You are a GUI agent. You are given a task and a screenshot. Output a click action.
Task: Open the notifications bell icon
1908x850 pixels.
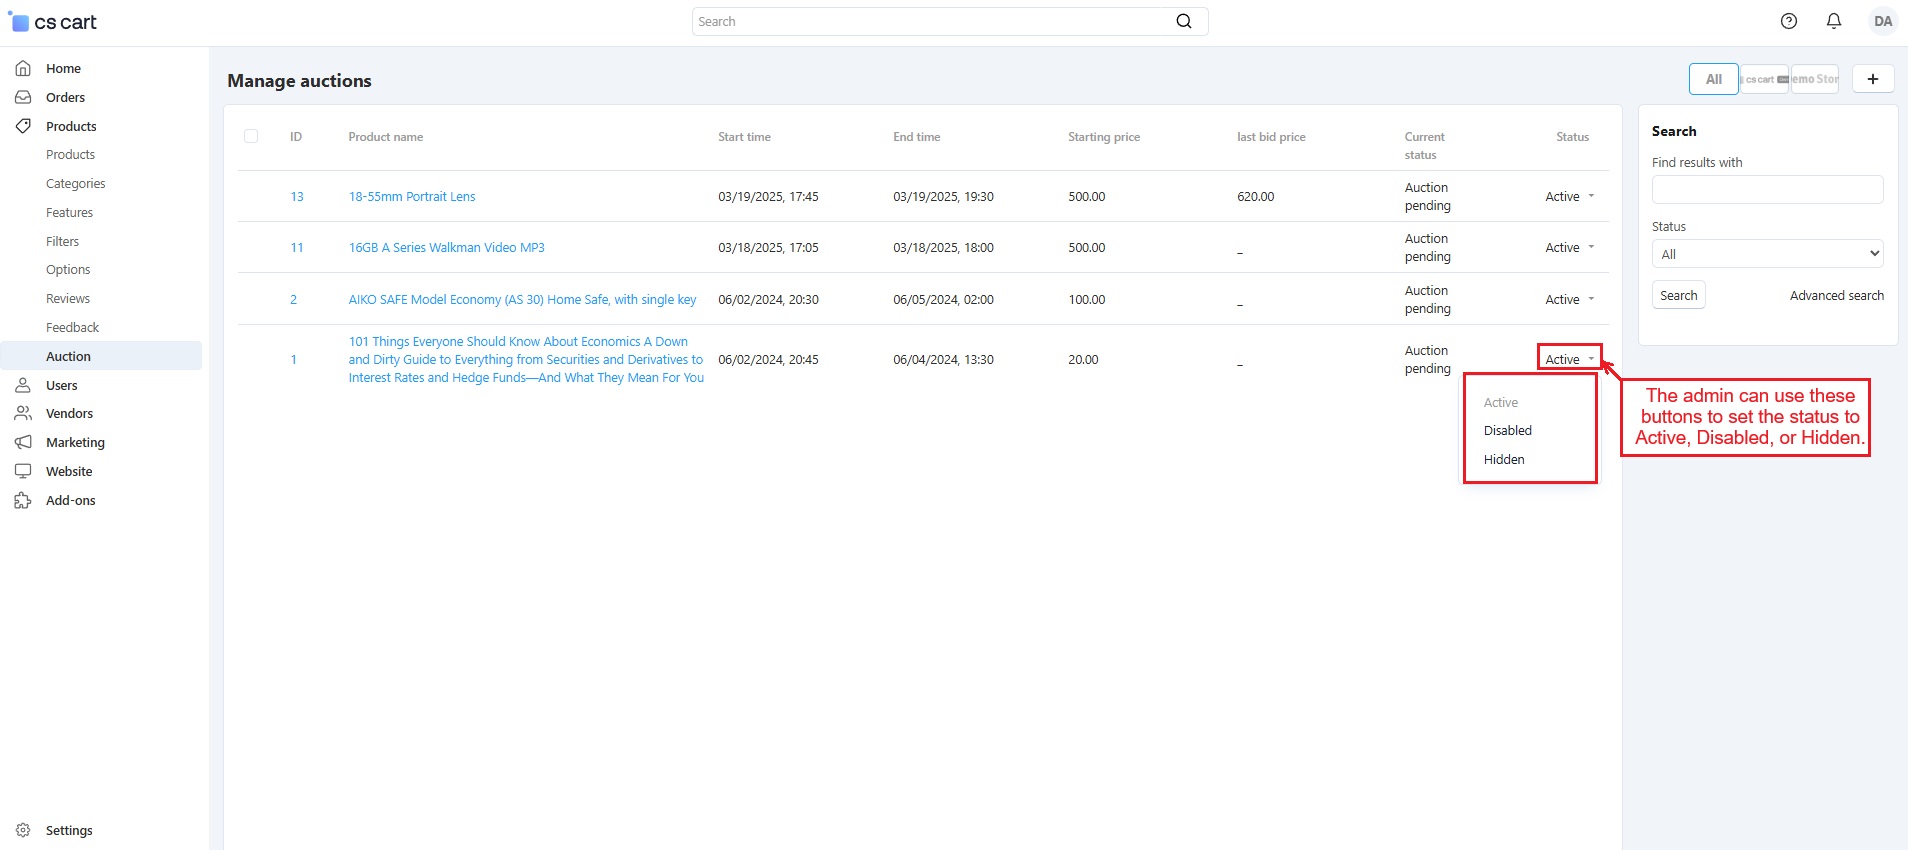click(1834, 21)
